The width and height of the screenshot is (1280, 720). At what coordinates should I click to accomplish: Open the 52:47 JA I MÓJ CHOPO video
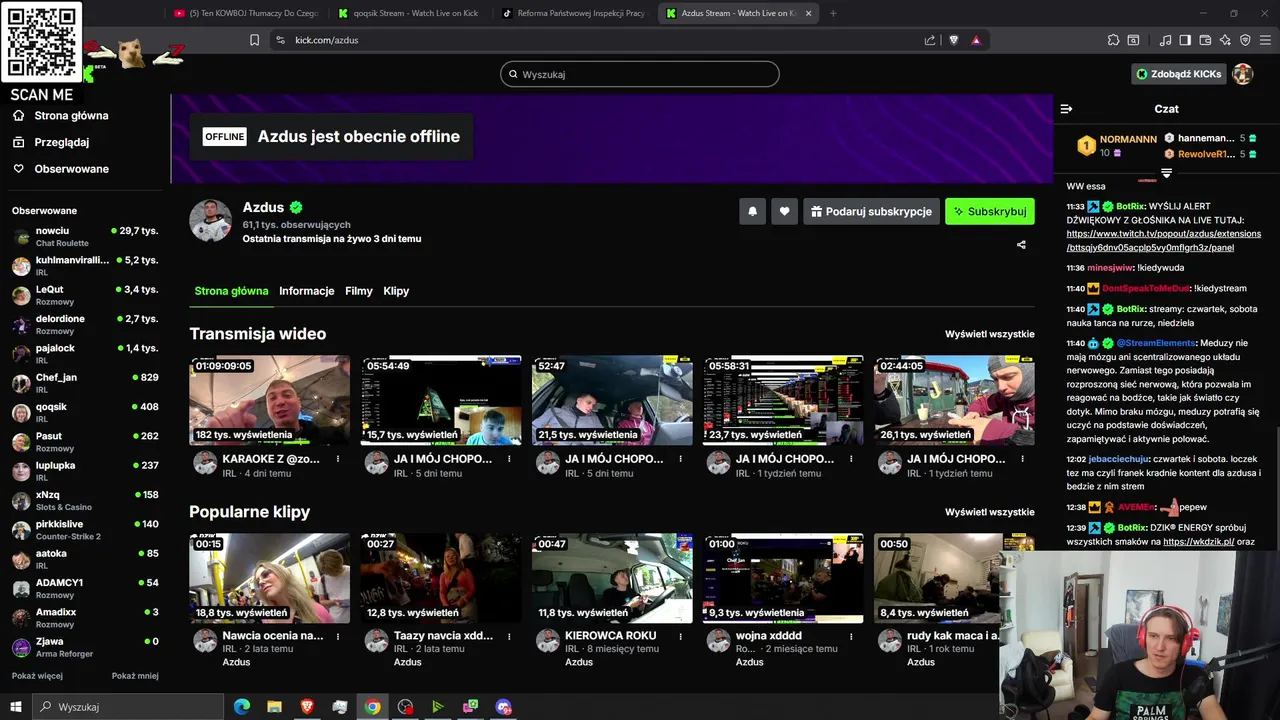(x=612, y=400)
